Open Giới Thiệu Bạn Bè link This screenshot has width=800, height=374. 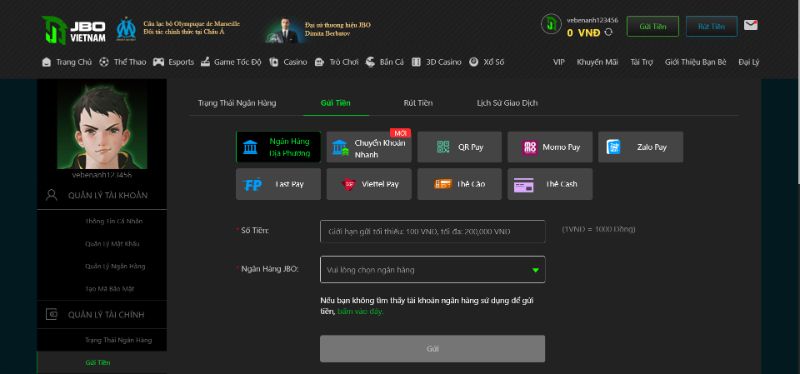click(x=695, y=62)
